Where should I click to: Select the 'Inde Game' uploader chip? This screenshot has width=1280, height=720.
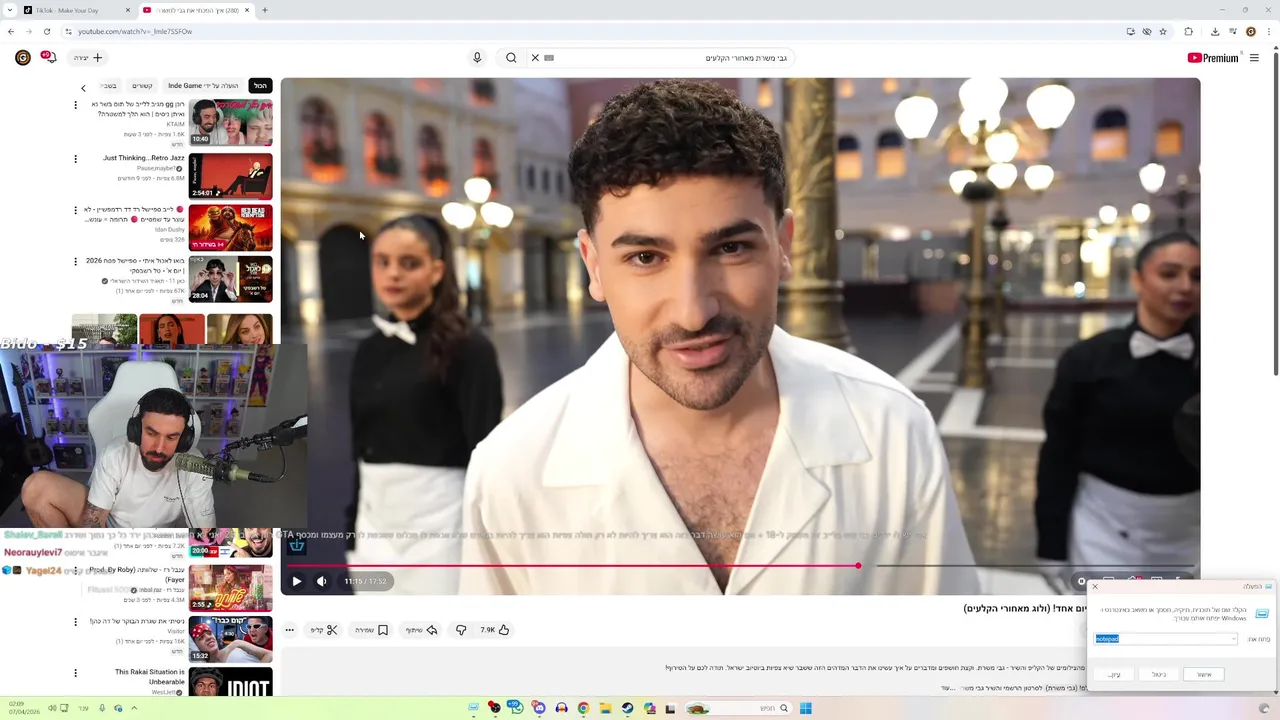203,86
